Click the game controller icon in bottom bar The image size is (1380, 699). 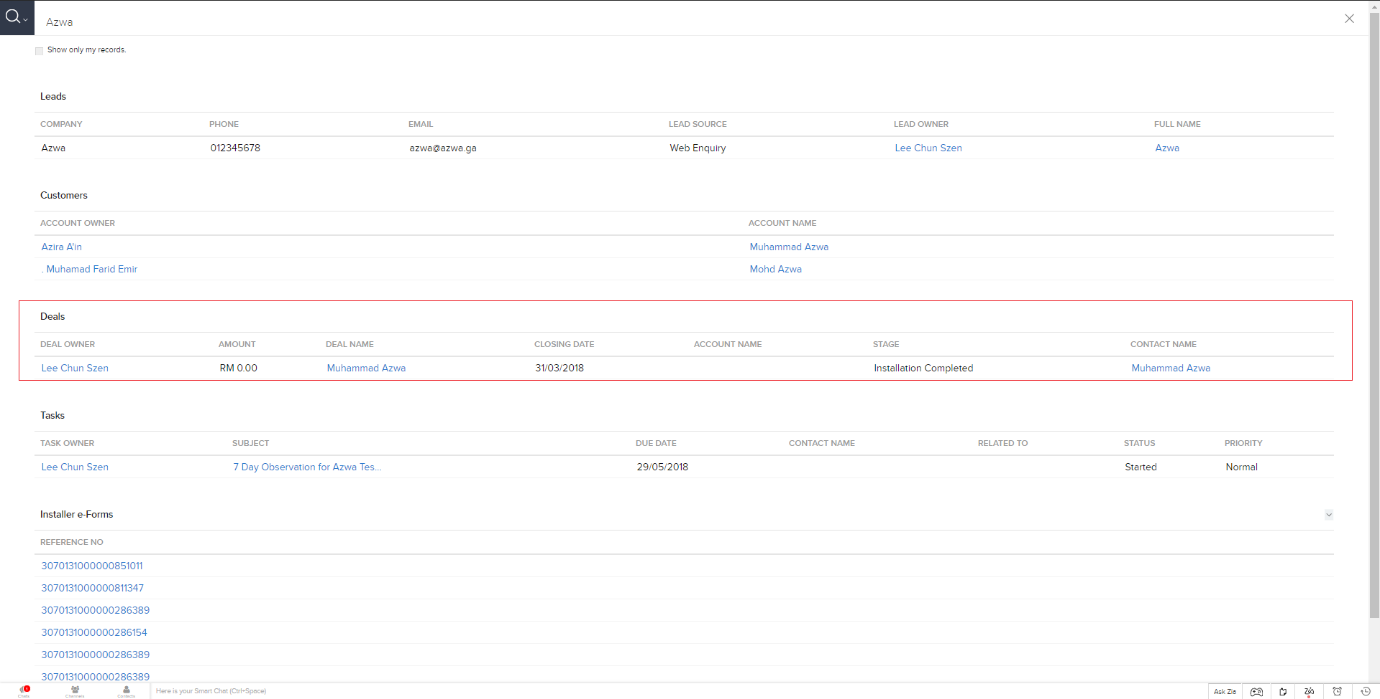1257,691
